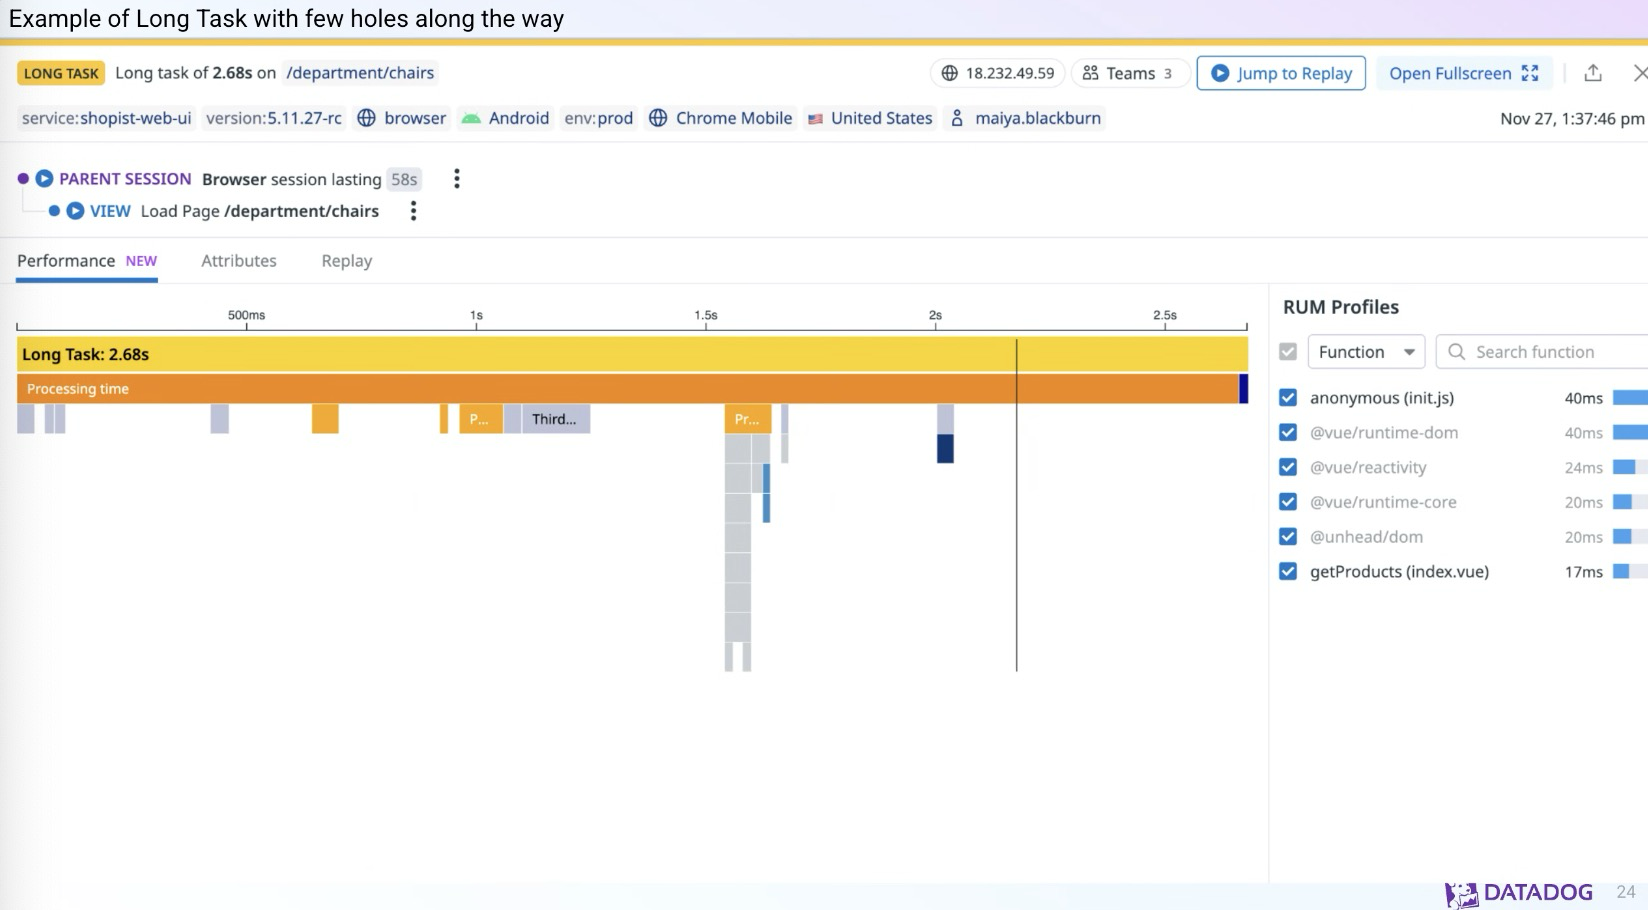
Task: Disable the getProducts (index.vue) checkbox
Action: tap(1288, 572)
